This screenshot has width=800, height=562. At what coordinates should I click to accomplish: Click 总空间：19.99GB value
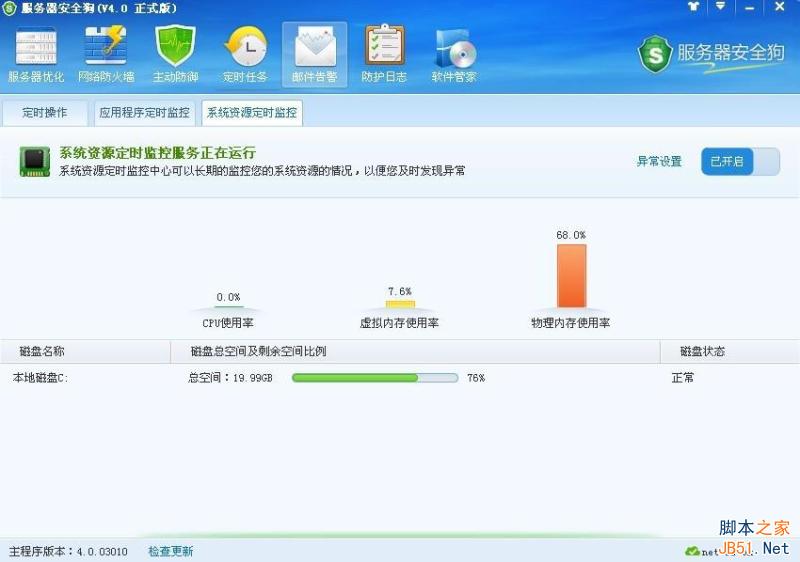(230, 378)
